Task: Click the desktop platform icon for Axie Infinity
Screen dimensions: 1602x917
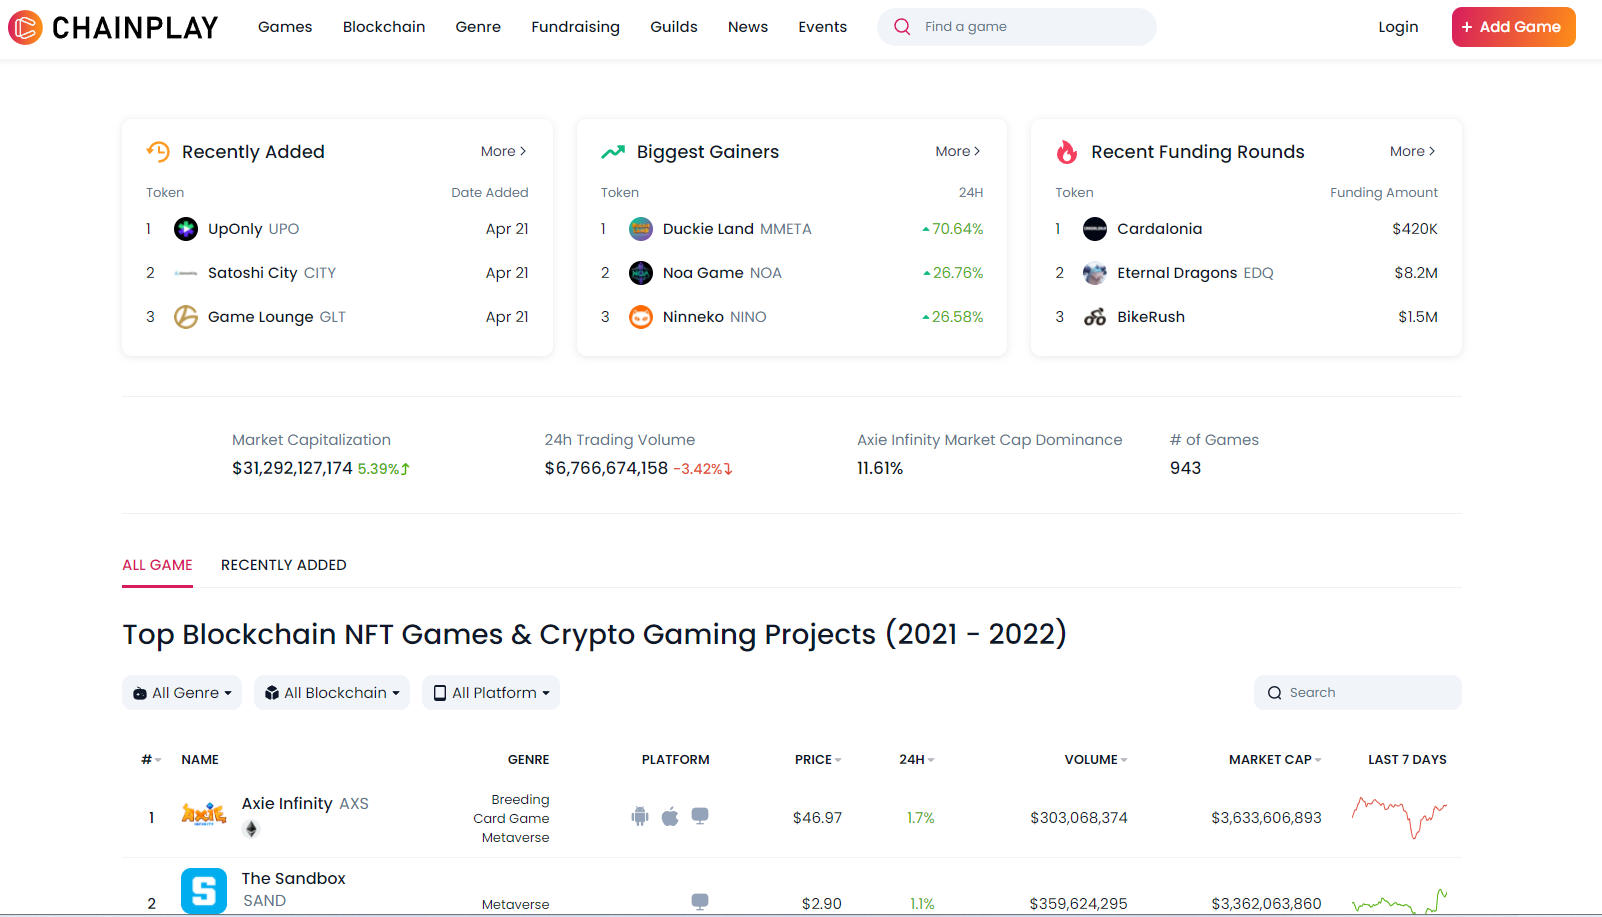Action: pos(700,816)
